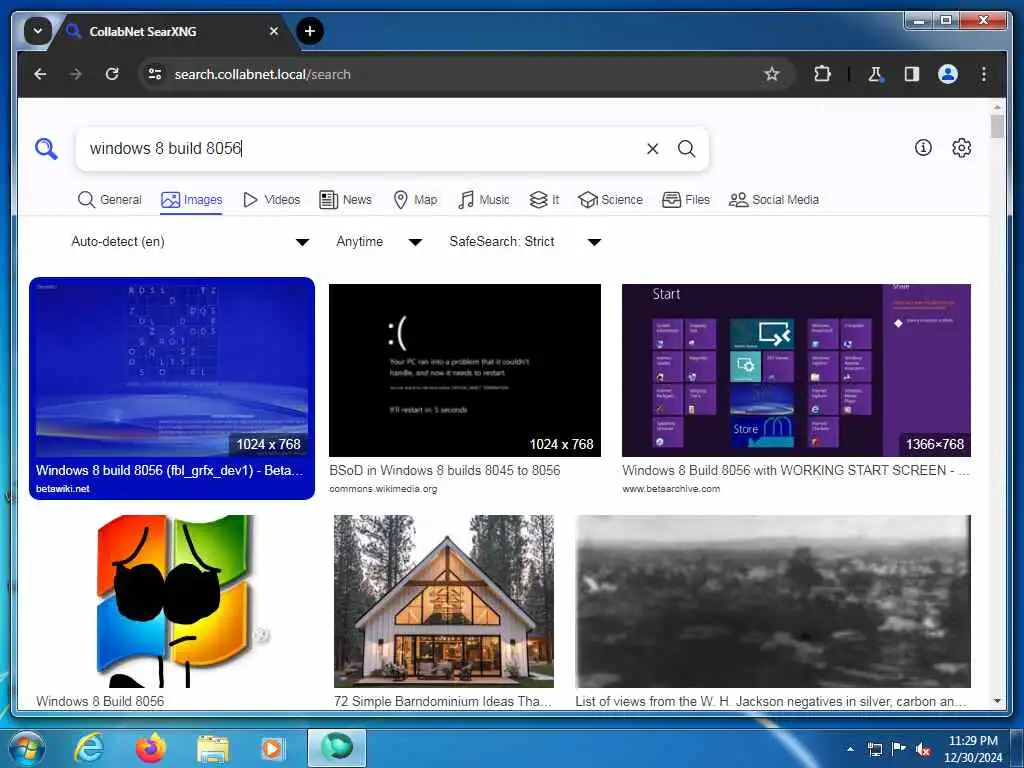Open the profile avatar menu
1024x768 pixels.
[x=948, y=74]
